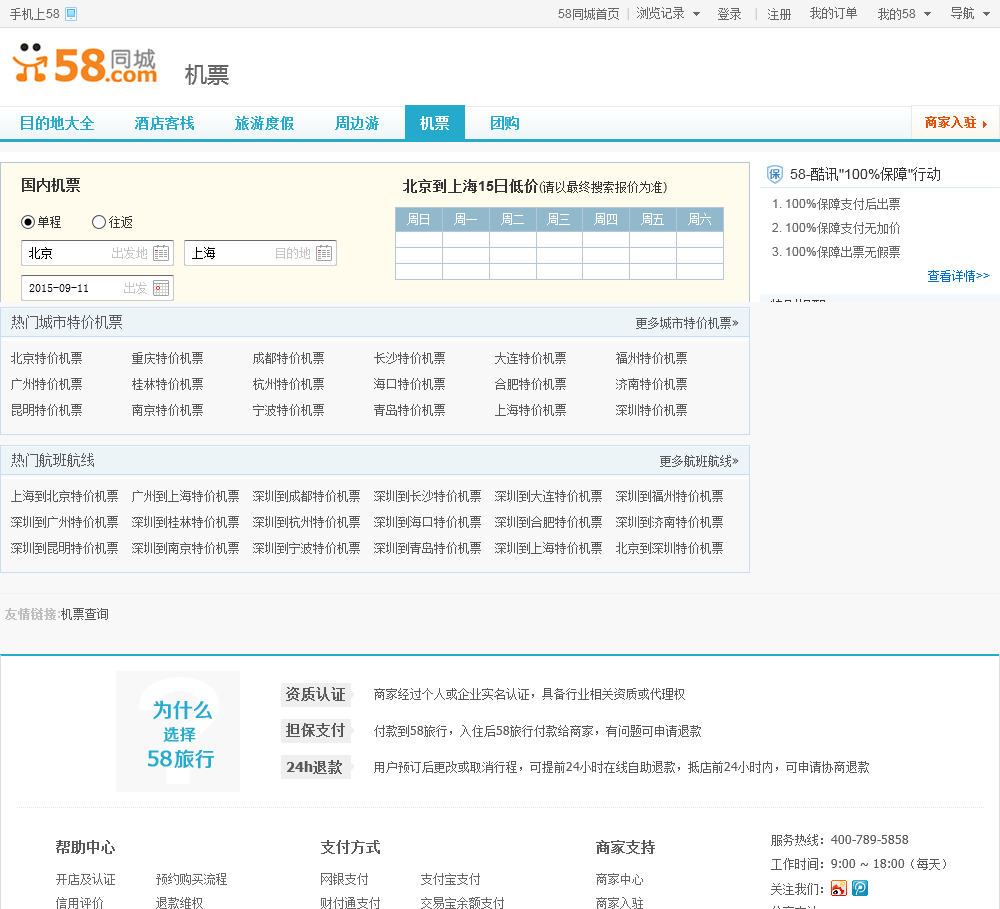The height and width of the screenshot is (909, 1000).
Task: Open 深圳到合肥特价机票 route link
Action: [x=548, y=522]
